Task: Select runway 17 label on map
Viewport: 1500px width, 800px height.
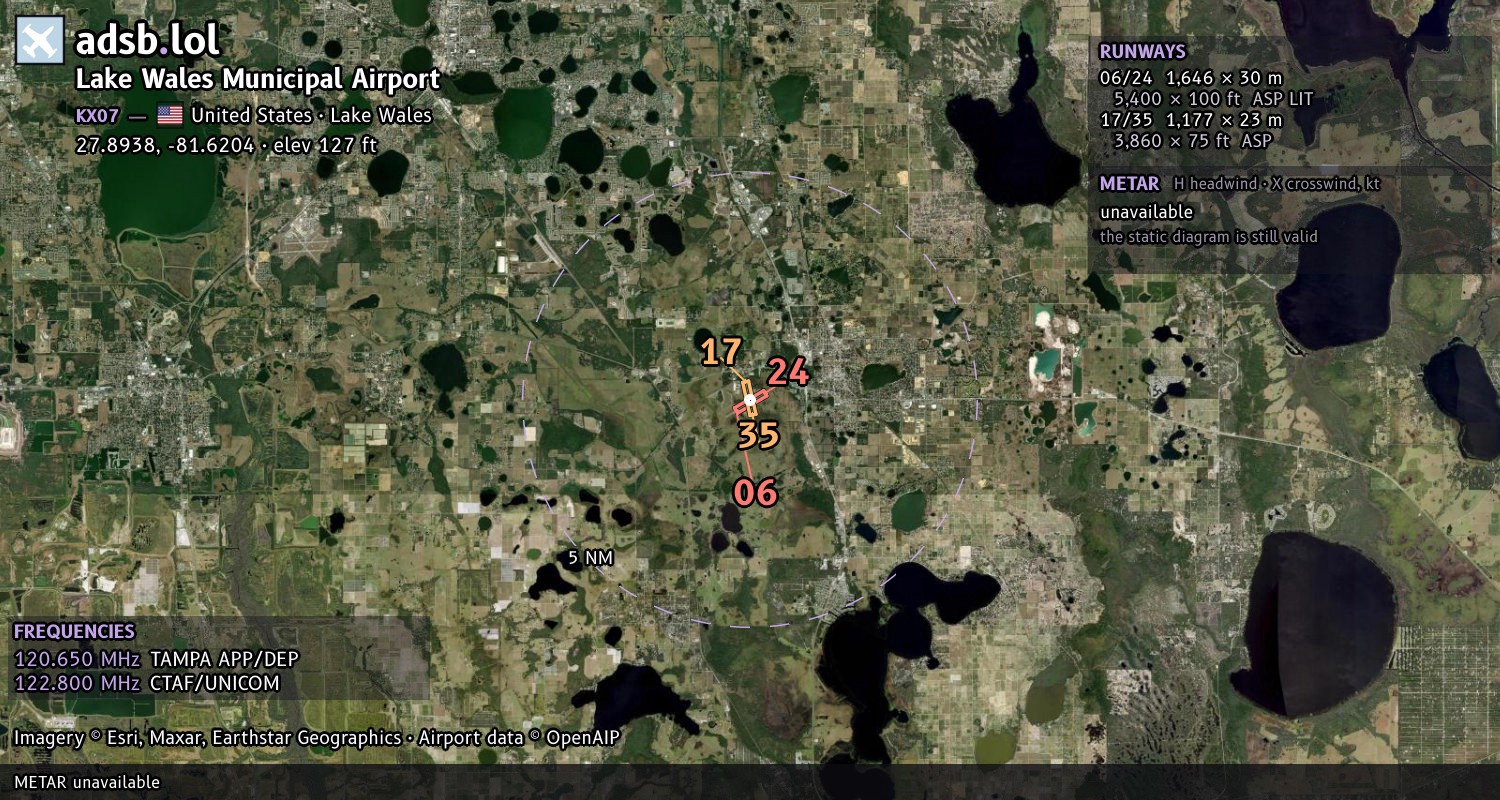Action: pos(720,352)
